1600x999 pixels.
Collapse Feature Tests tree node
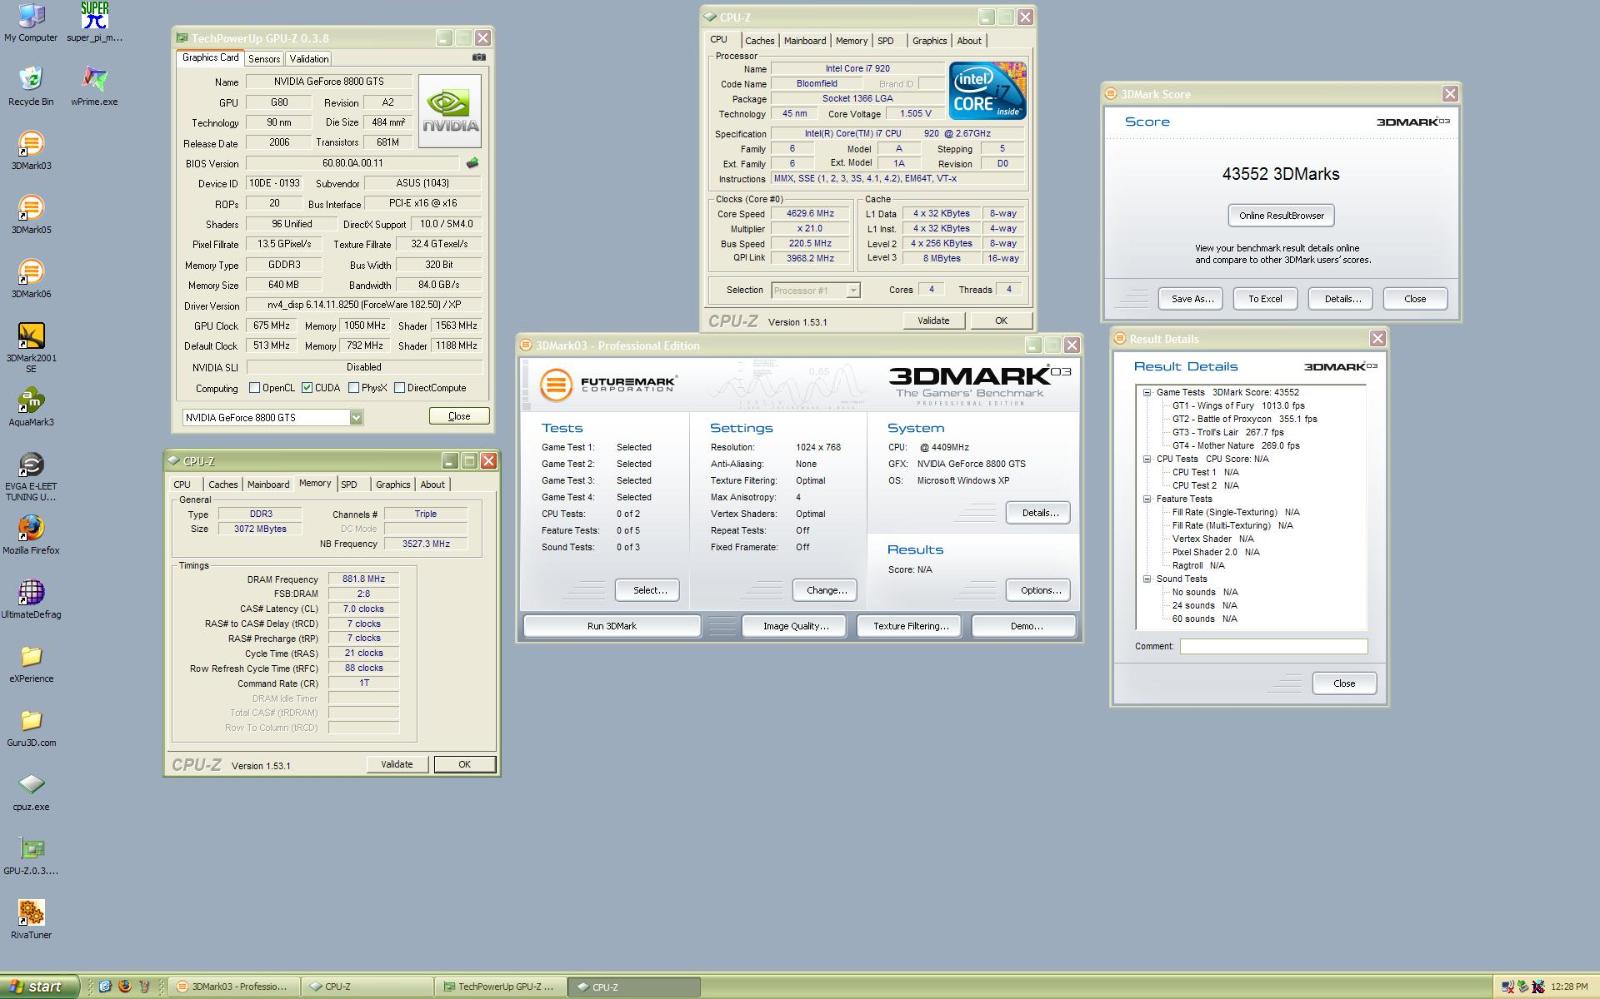click(x=1147, y=499)
